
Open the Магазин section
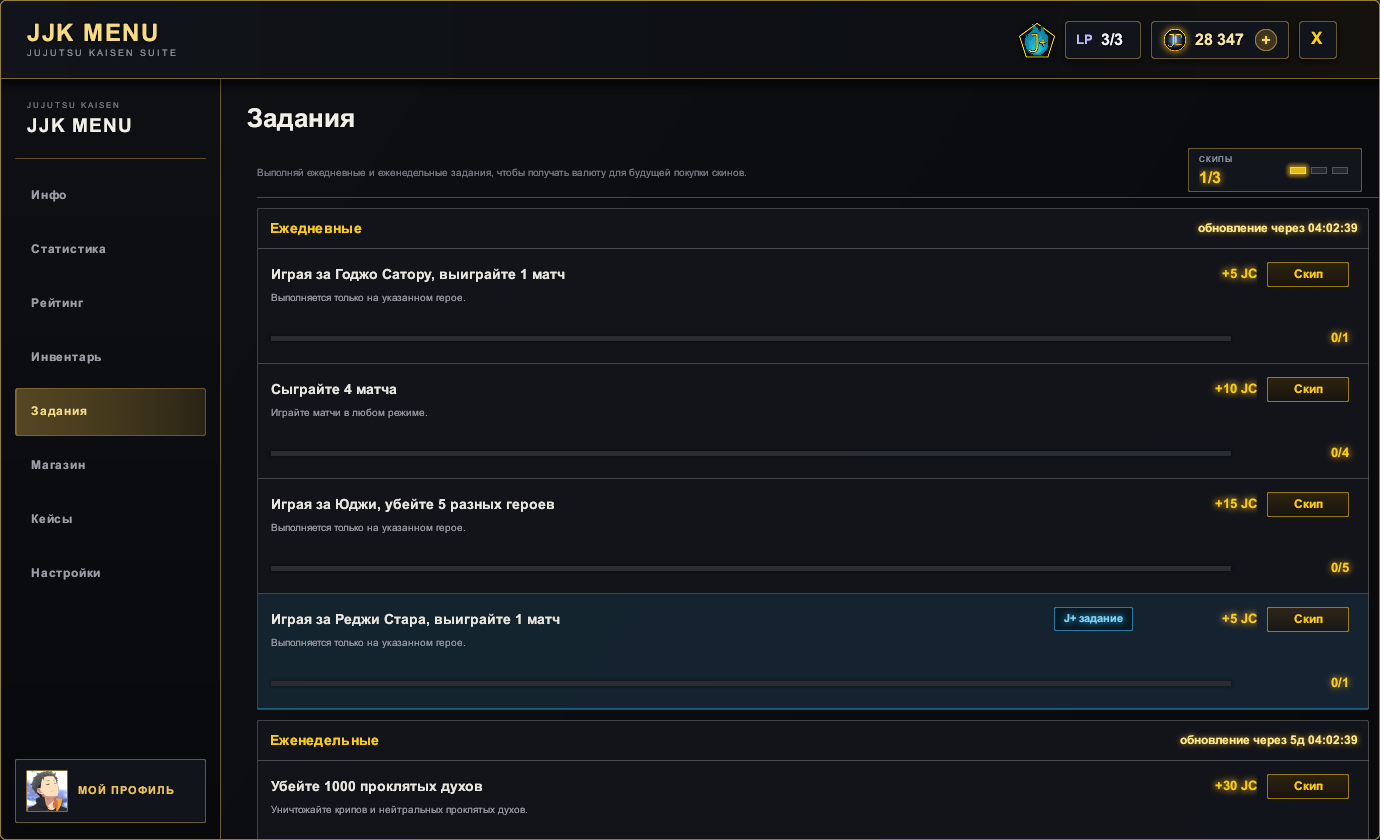(x=110, y=465)
